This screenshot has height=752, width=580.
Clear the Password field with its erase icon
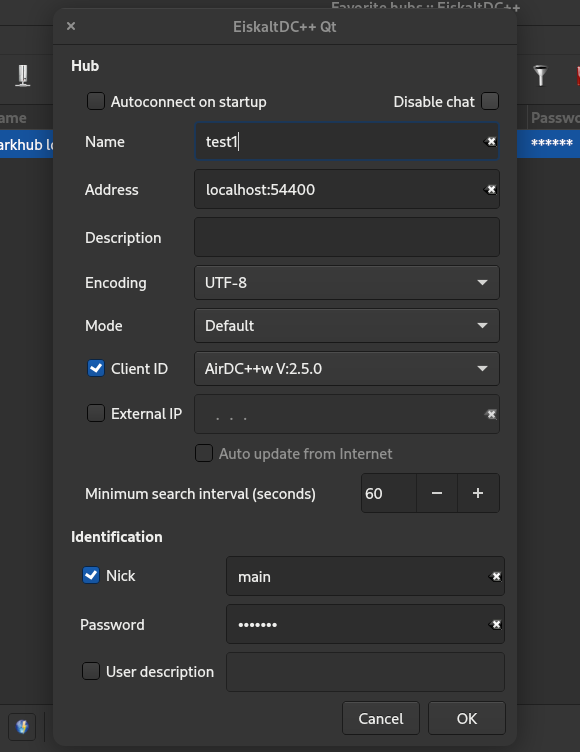[495, 624]
